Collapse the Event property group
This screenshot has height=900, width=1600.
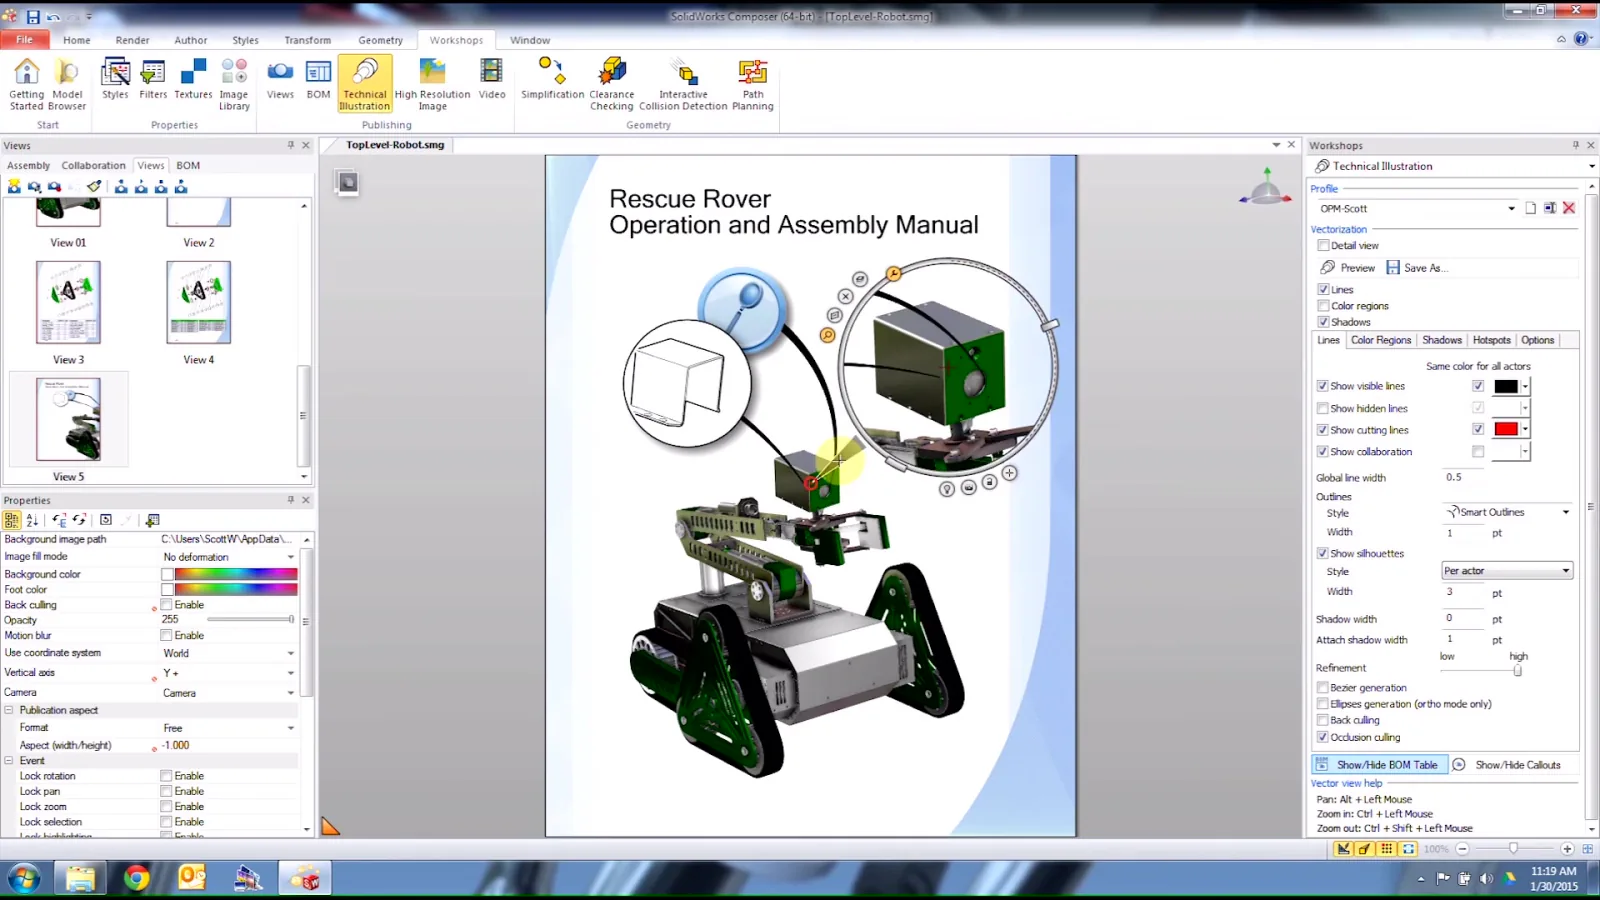point(9,761)
